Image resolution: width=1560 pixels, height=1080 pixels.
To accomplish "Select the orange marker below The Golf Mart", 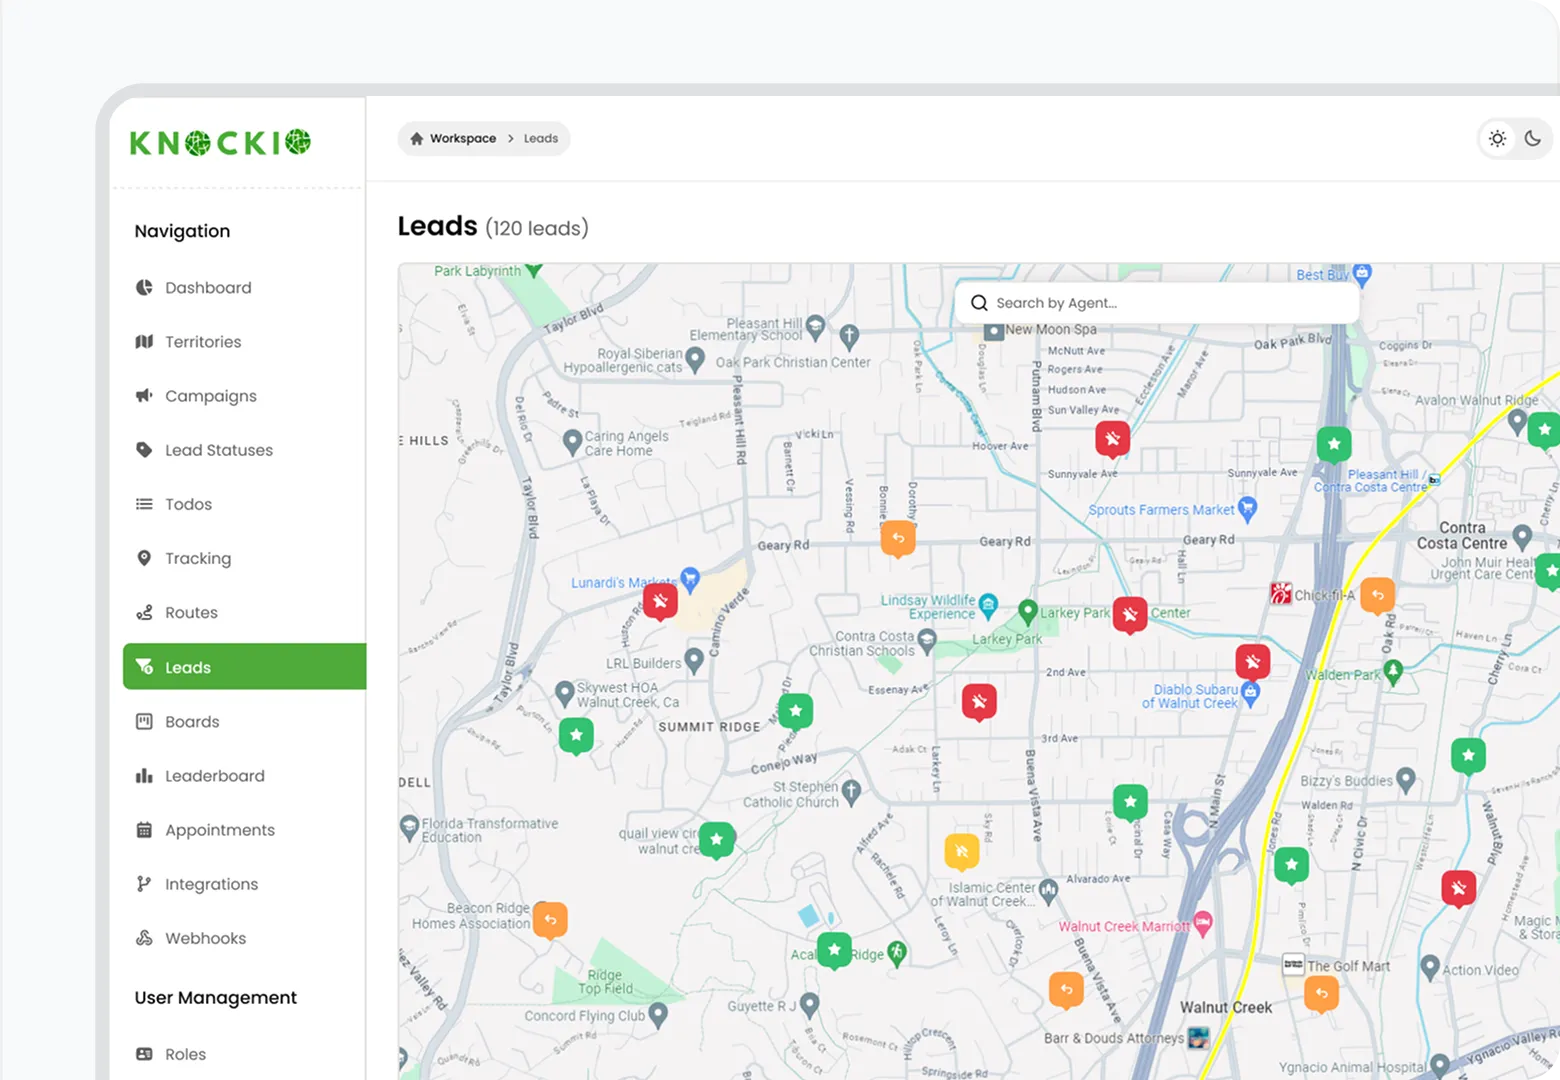I will [1322, 993].
